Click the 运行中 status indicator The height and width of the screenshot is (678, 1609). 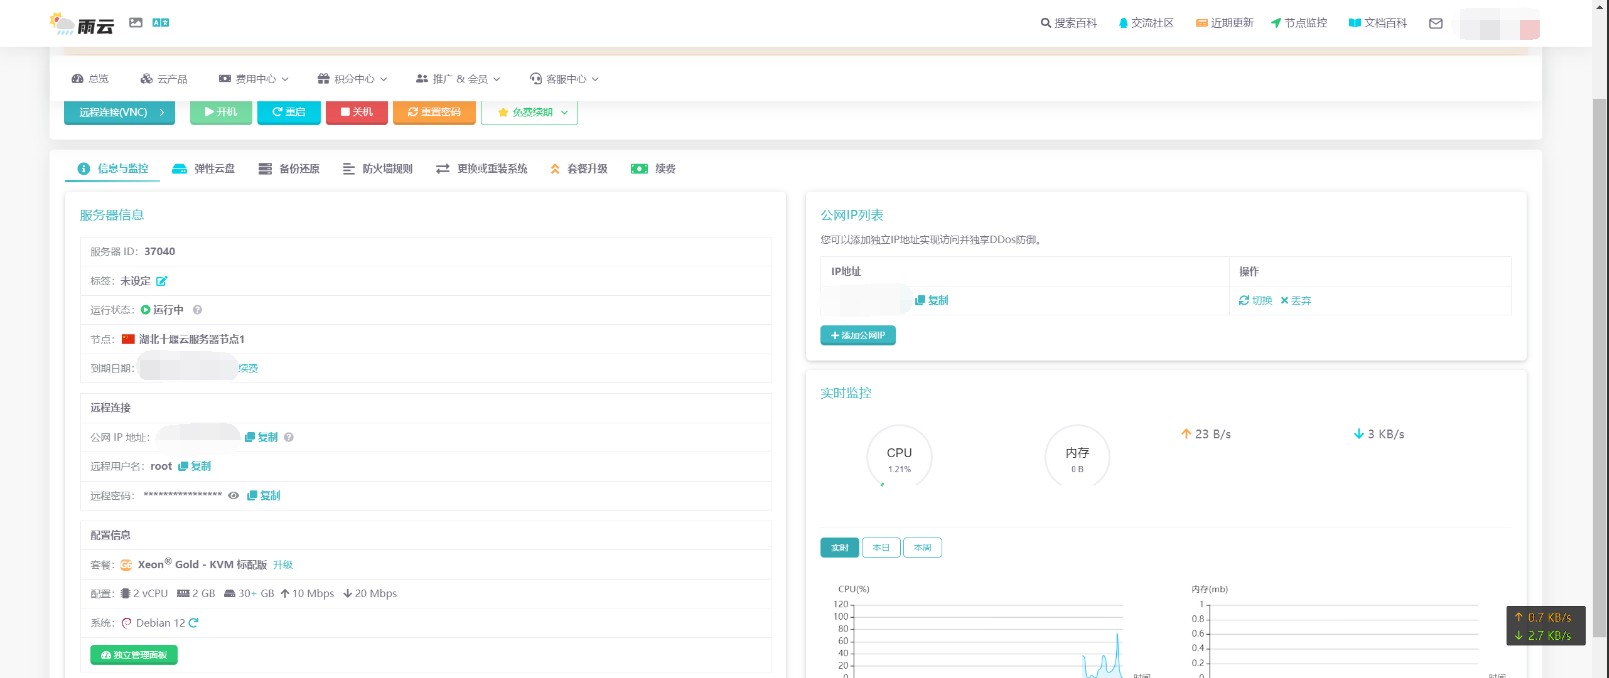tap(162, 310)
